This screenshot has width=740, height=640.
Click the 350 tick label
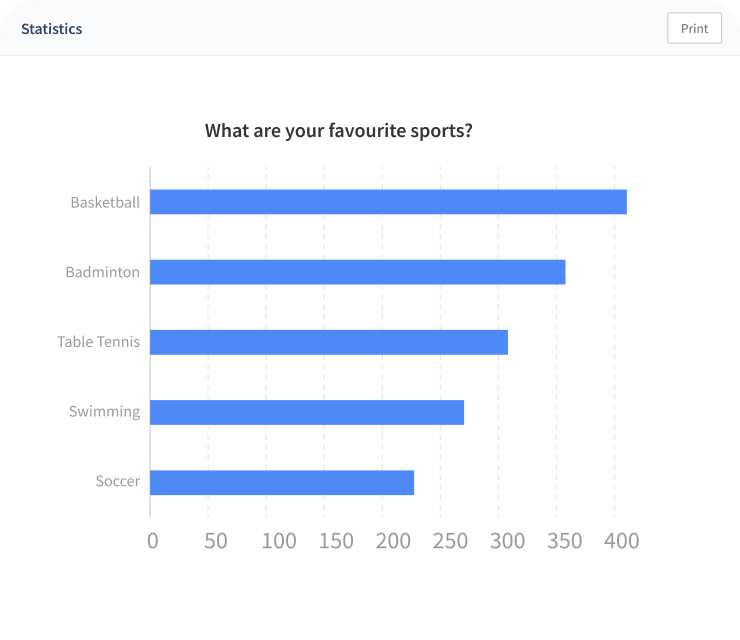[x=564, y=541]
